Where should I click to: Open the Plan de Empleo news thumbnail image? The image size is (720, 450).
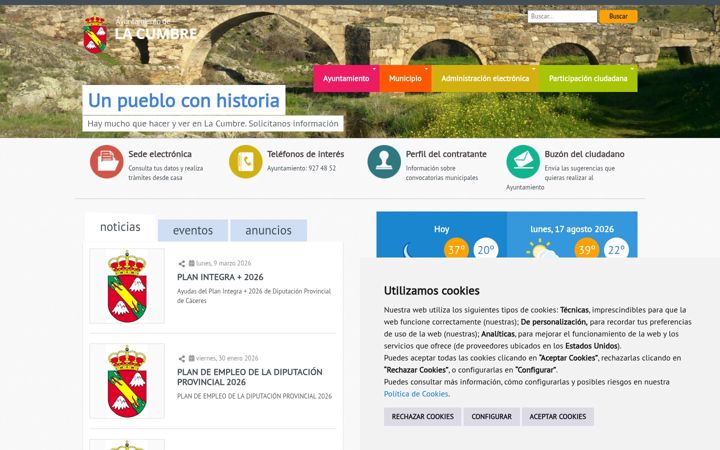pyautogui.click(x=127, y=381)
